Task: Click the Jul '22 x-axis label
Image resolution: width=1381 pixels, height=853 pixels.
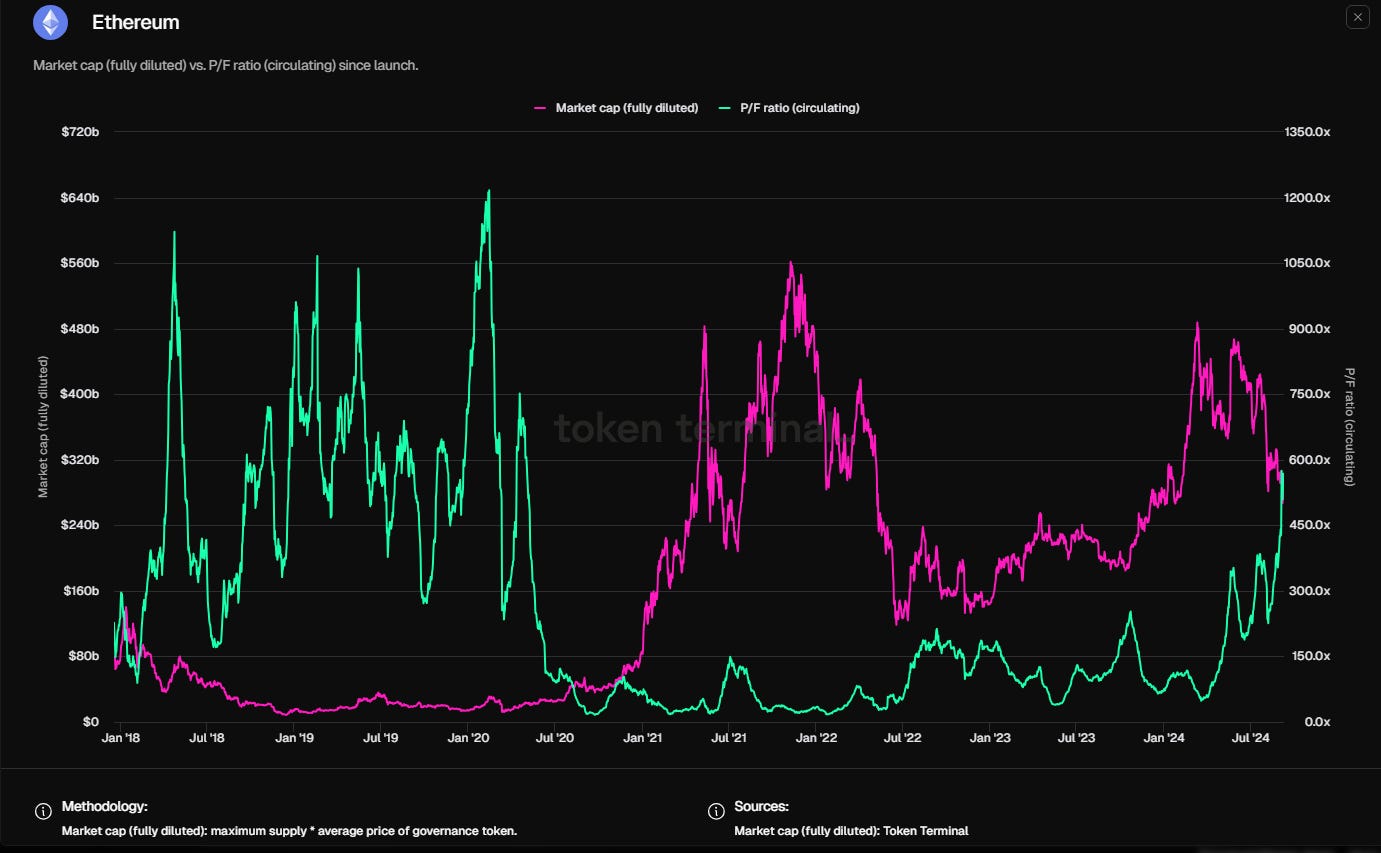Action: [903, 739]
